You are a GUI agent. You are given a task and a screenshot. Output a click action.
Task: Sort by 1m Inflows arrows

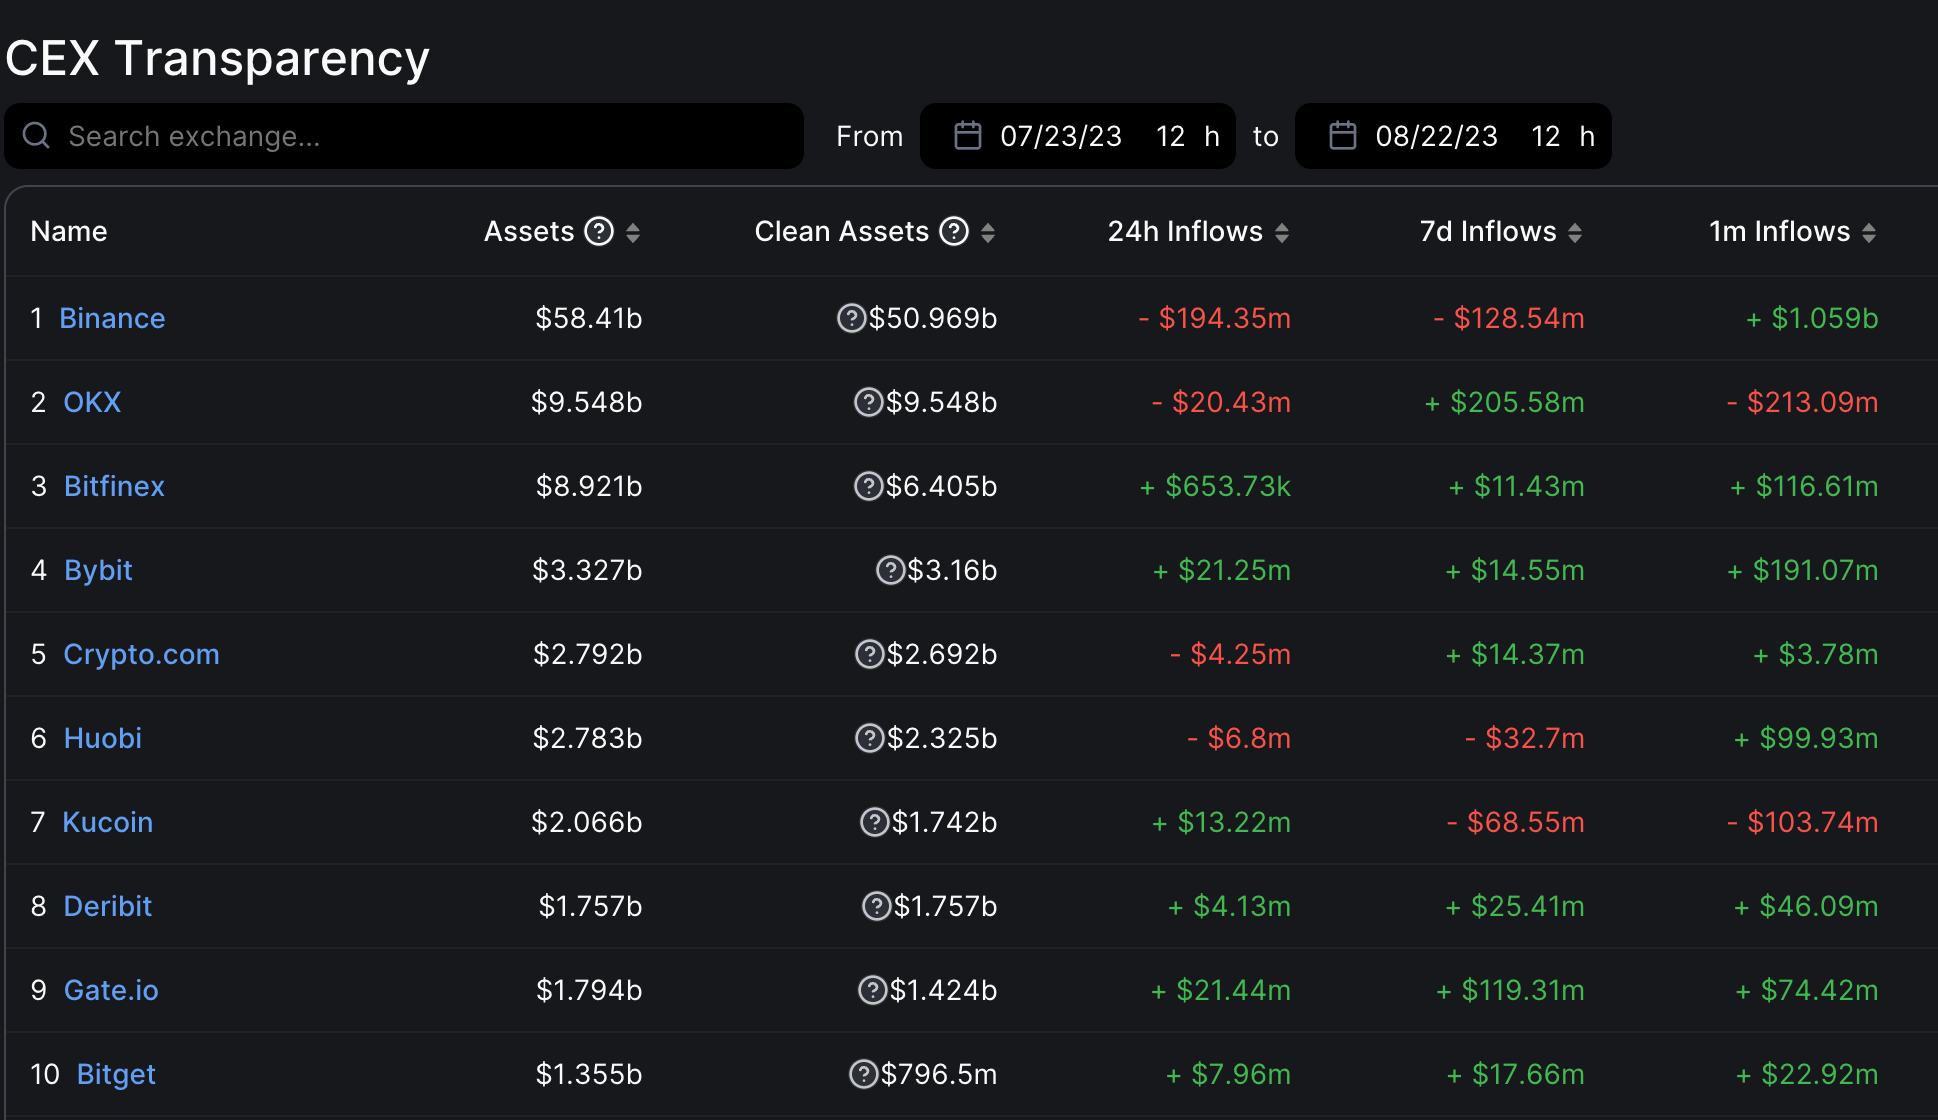1869,233
